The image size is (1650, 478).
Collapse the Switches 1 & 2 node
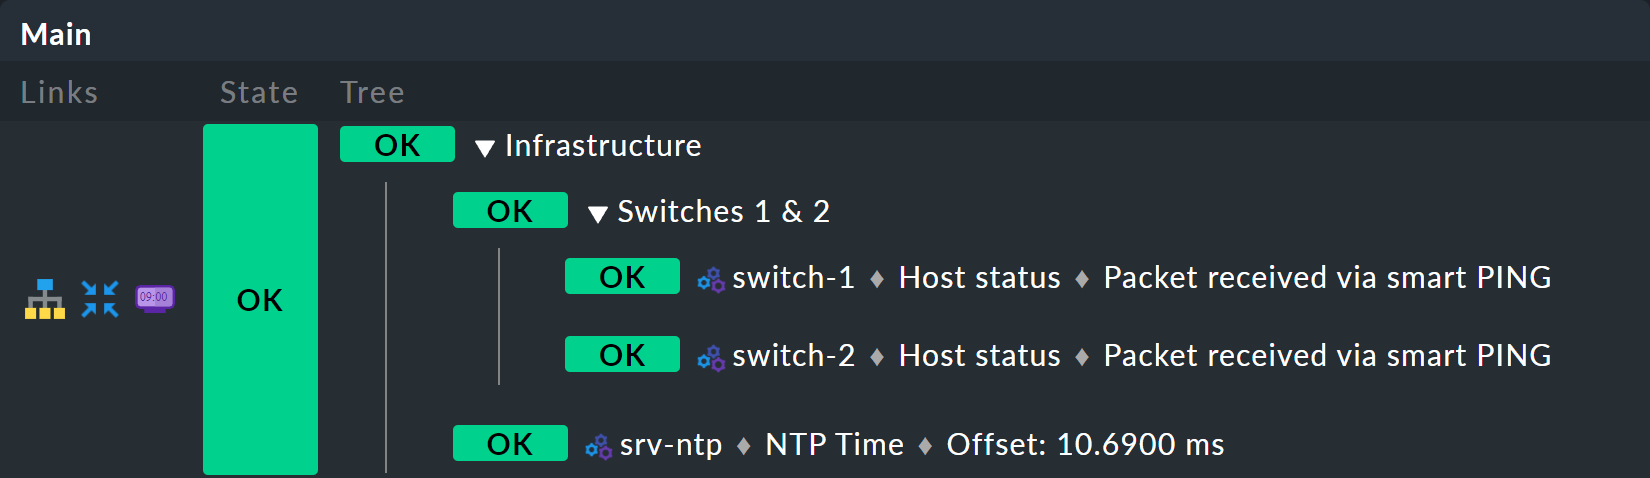coord(598,214)
